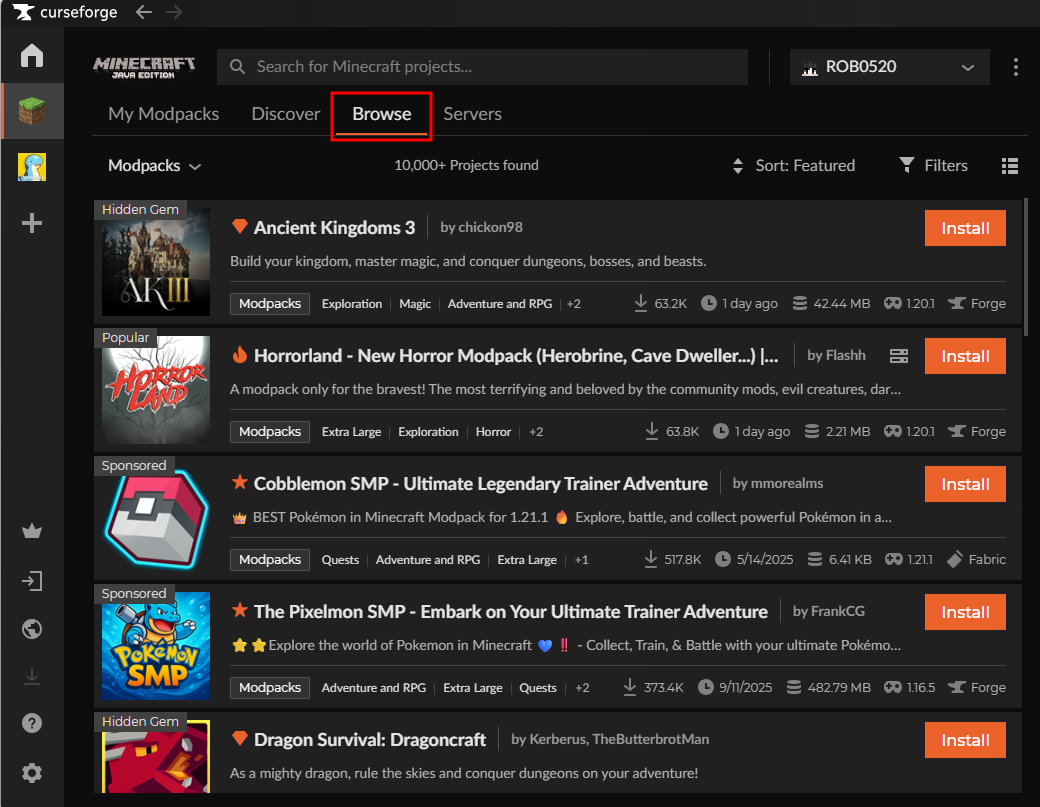This screenshot has width=1040, height=807.
Task: Click the Filters funnel icon
Action: (x=907, y=165)
